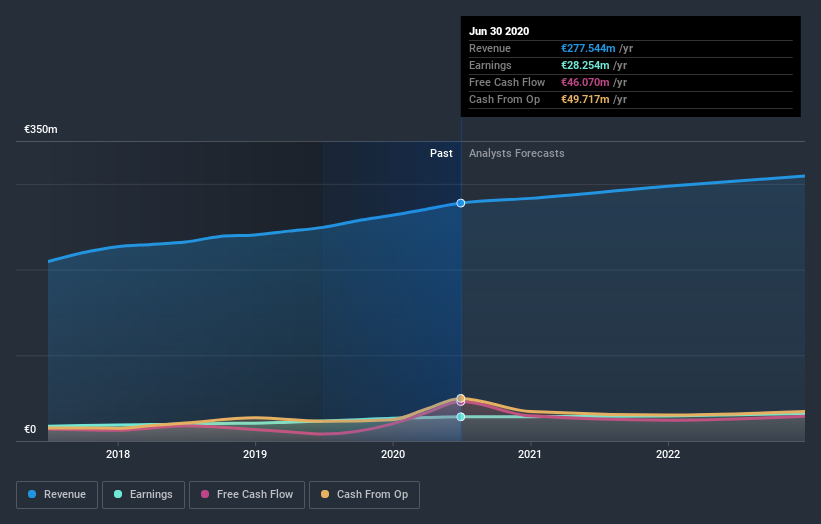This screenshot has width=821, height=524.
Task: Click the €49.717m cash from op value
Action: (x=585, y=99)
